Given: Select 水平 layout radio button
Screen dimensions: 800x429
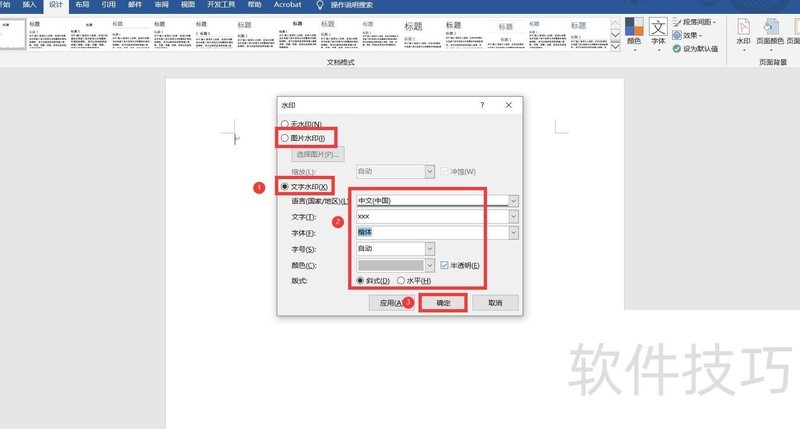Looking at the screenshot, I should click(x=401, y=281).
